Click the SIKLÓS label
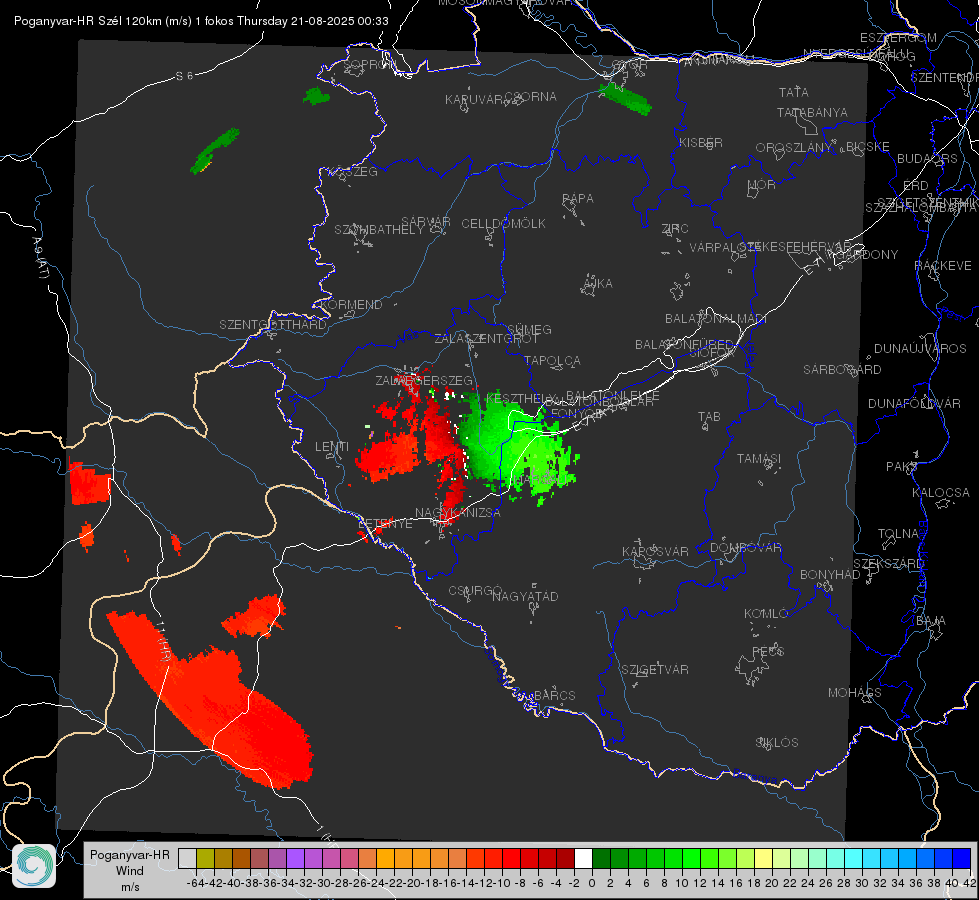Screen dimensions: 979x900 point(777,743)
